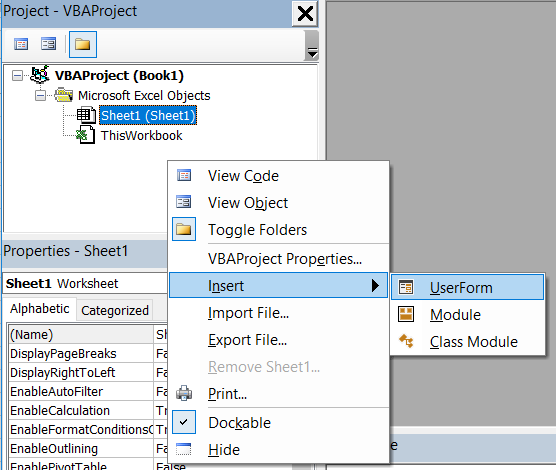Open VBAProject Properties... menu entry
Screen dimensions: 556x470
(279, 259)
